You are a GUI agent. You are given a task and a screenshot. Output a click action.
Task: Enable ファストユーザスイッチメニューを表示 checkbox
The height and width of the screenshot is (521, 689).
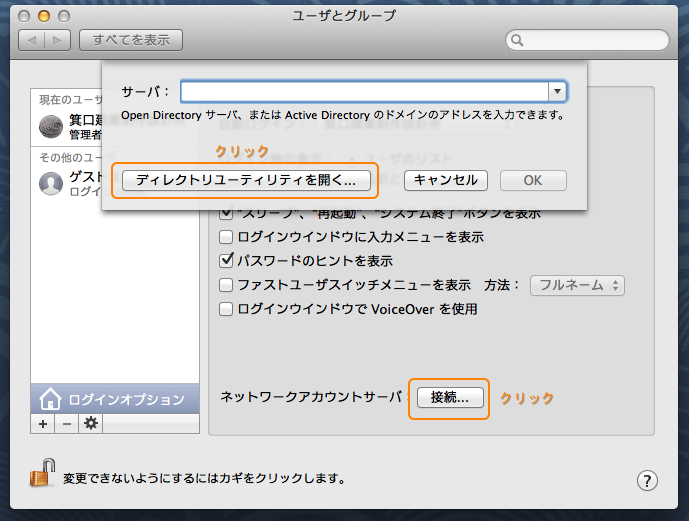point(226,285)
